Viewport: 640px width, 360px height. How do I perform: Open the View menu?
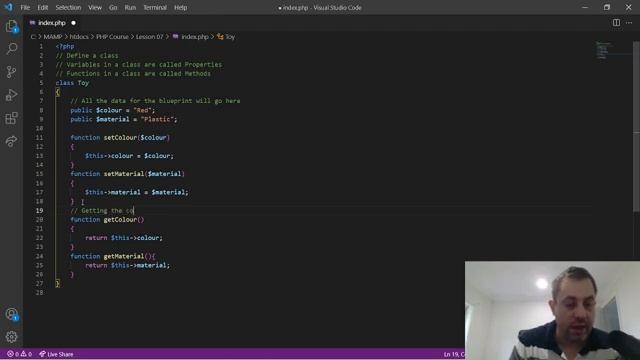tap(95, 7)
